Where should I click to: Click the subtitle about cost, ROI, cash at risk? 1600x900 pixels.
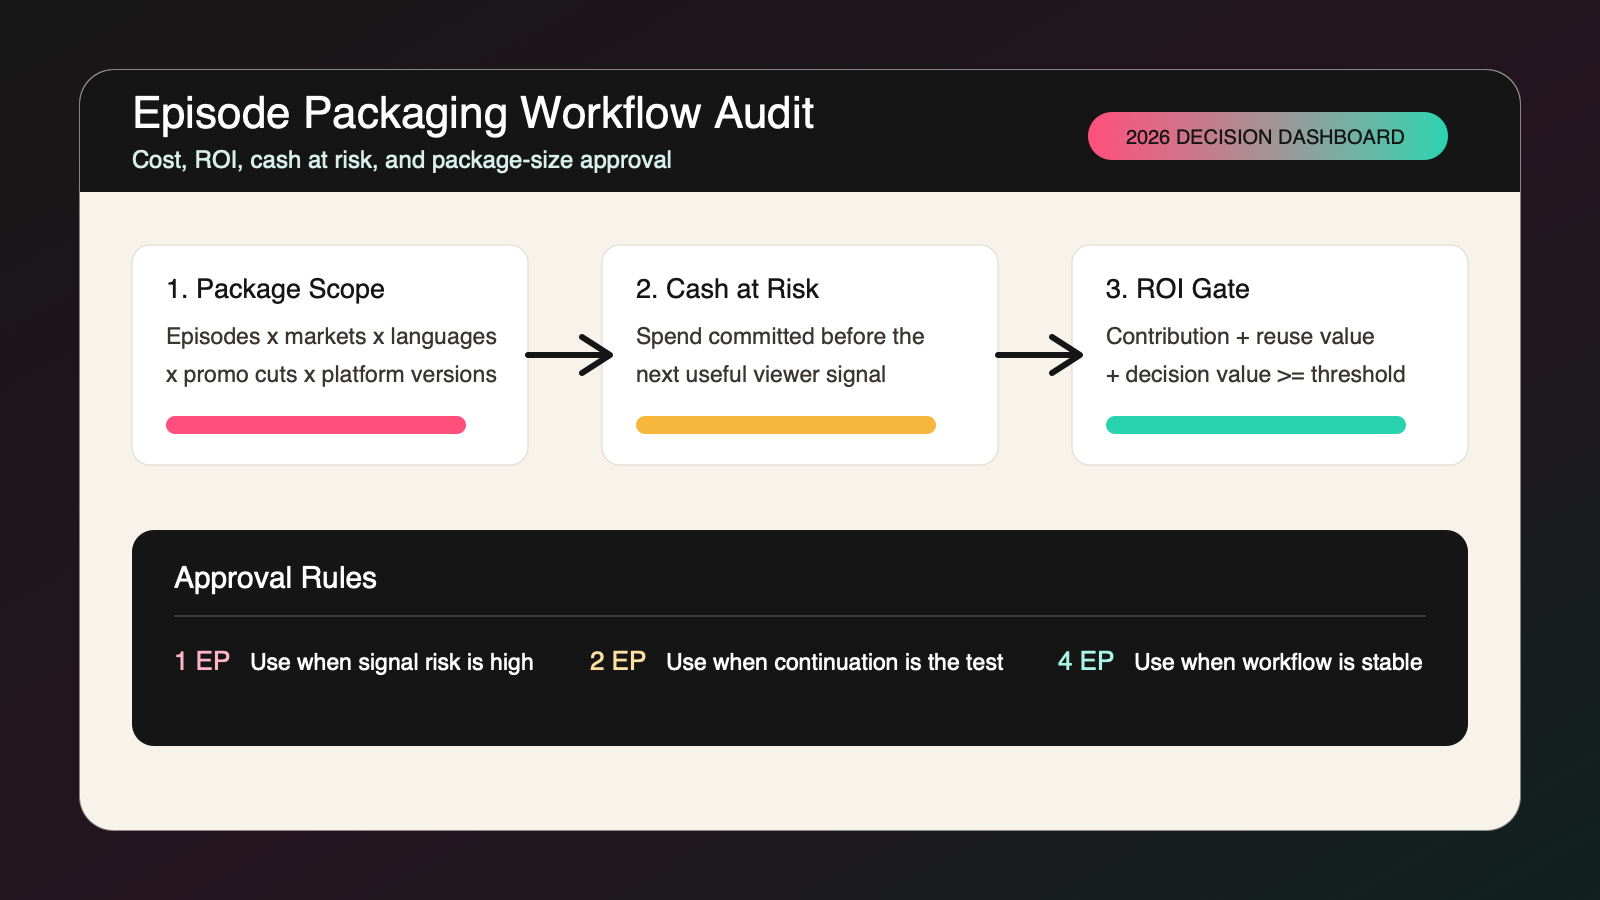(402, 160)
